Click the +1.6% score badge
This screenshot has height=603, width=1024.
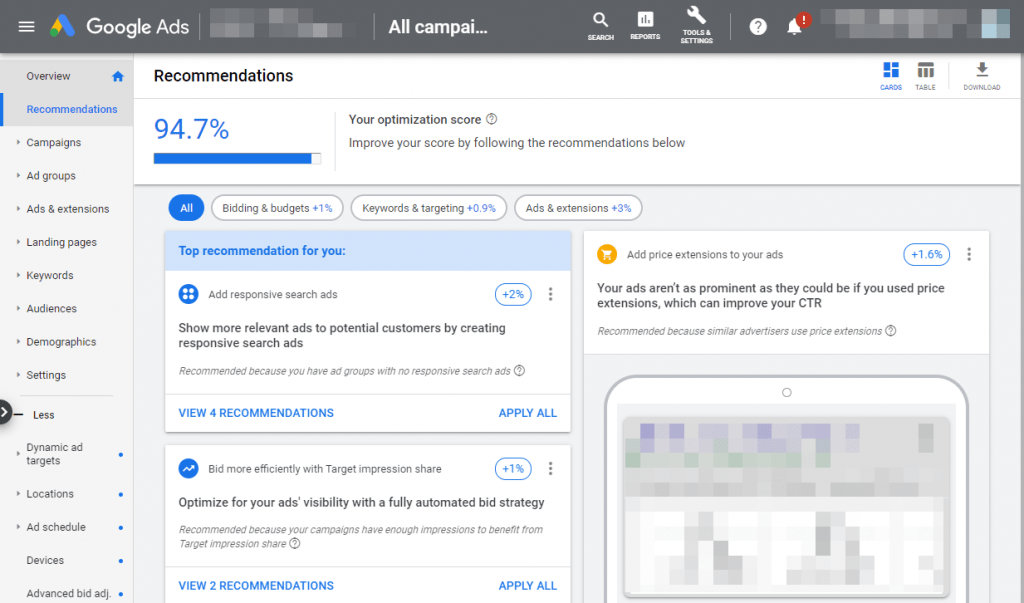tap(926, 254)
